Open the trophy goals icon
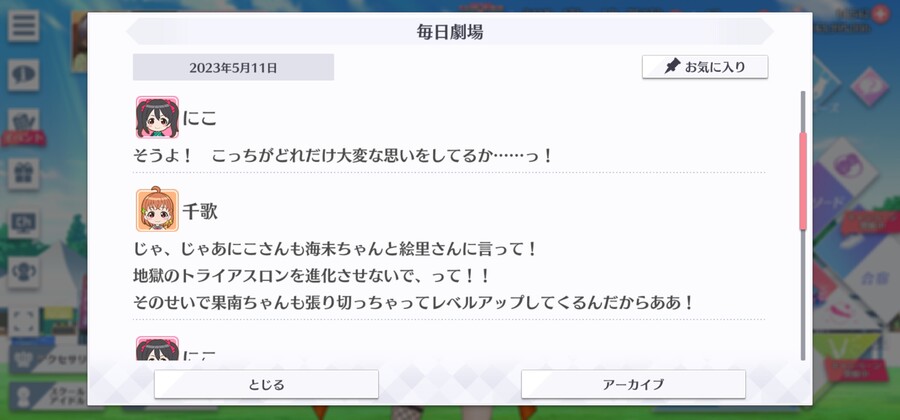The image size is (900, 420). point(24,273)
